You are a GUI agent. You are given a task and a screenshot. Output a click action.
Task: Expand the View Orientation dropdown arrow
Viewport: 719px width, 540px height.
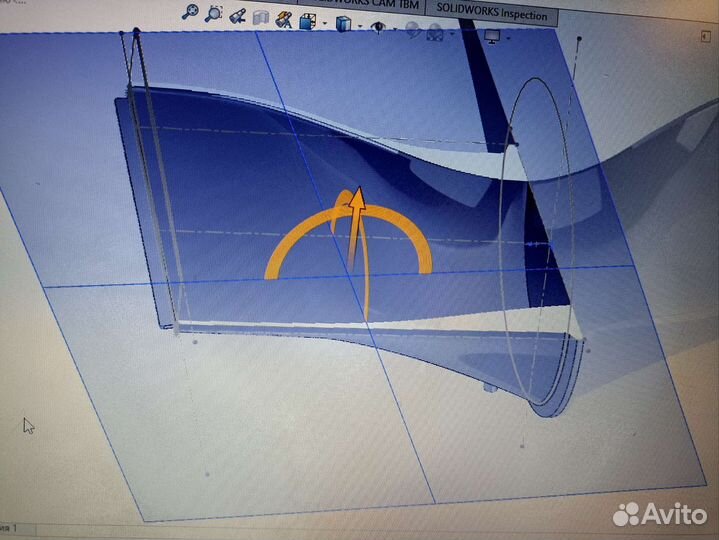[324, 23]
